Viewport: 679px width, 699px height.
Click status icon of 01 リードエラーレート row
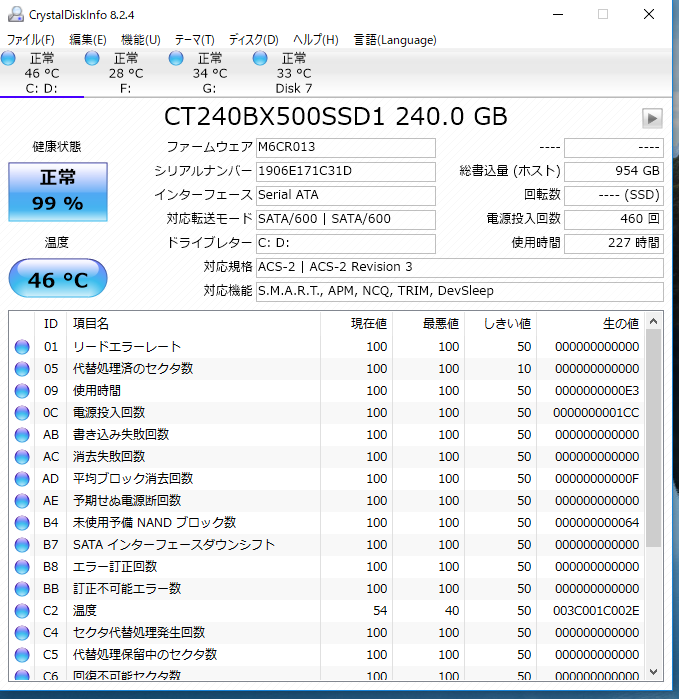22,347
